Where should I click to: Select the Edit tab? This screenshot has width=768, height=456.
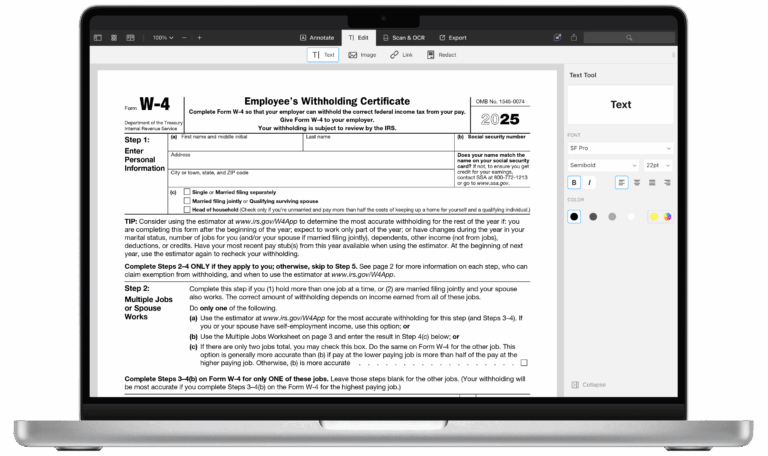pyautogui.click(x=359, y=38)
